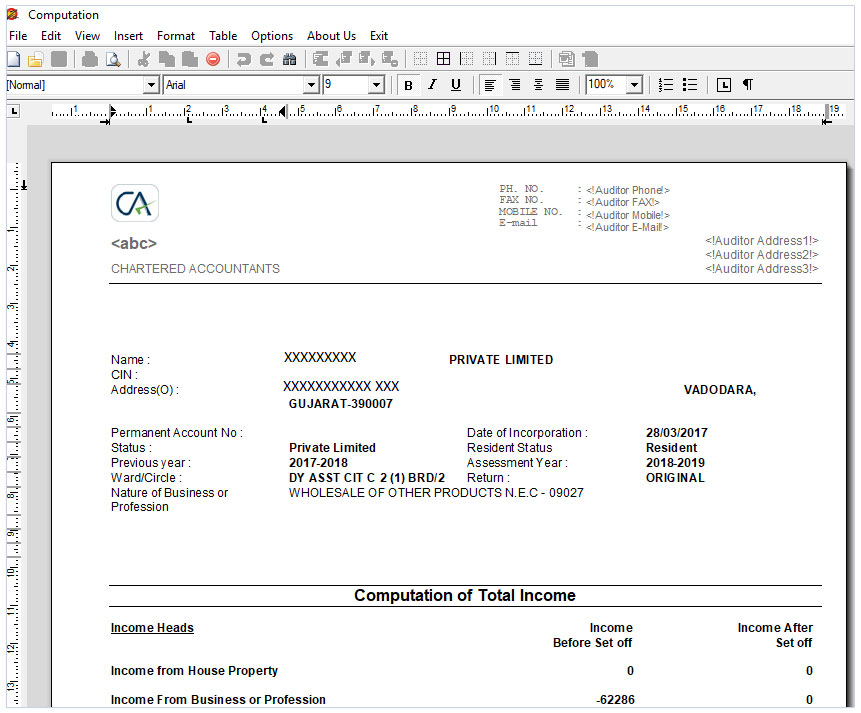This screenshot has width=861, height=713.
Task: Undo the last action
Action: (243, 59)
